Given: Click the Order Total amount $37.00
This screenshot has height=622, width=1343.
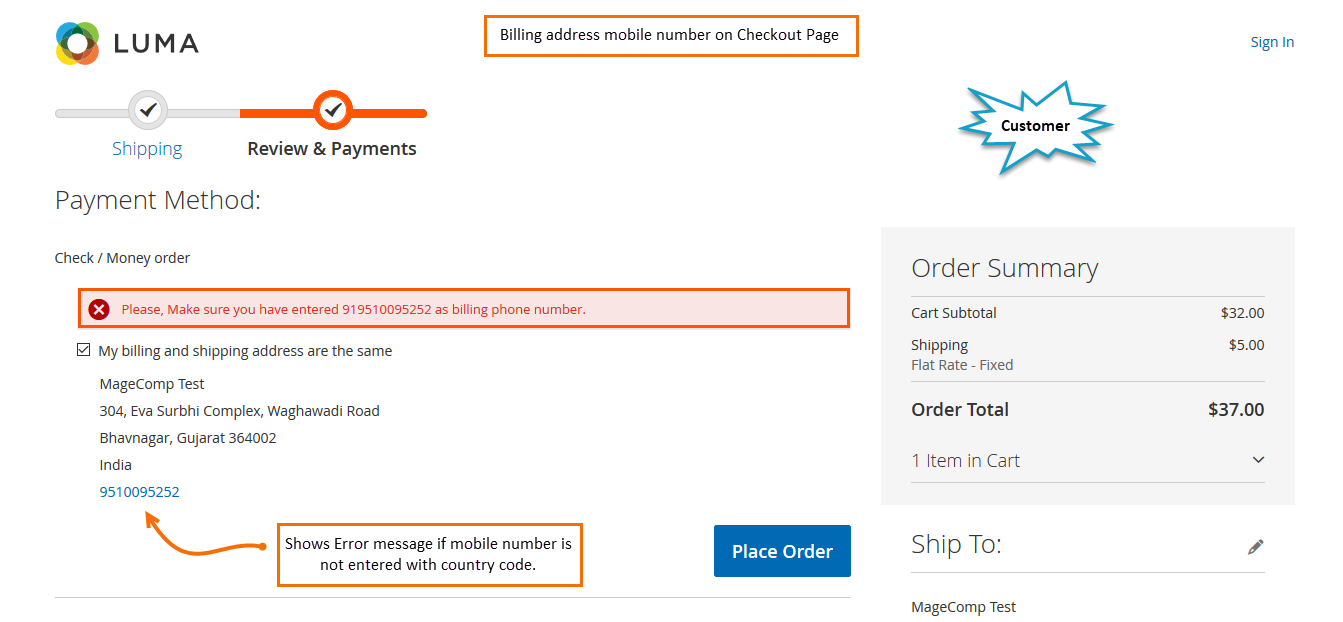Looking at the screenshot, I should (x=1236, y=409).
